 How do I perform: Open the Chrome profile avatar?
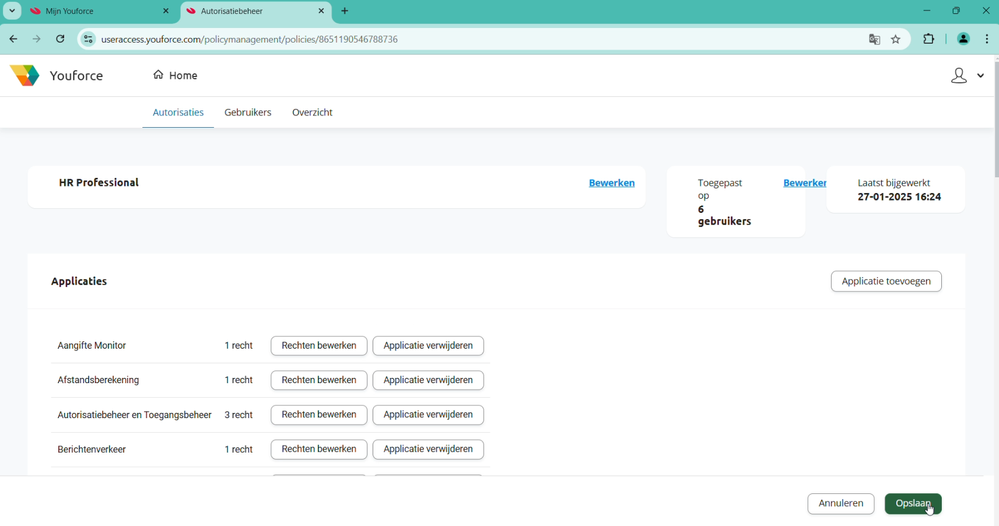pyautogui.click(x=963, y=39)
